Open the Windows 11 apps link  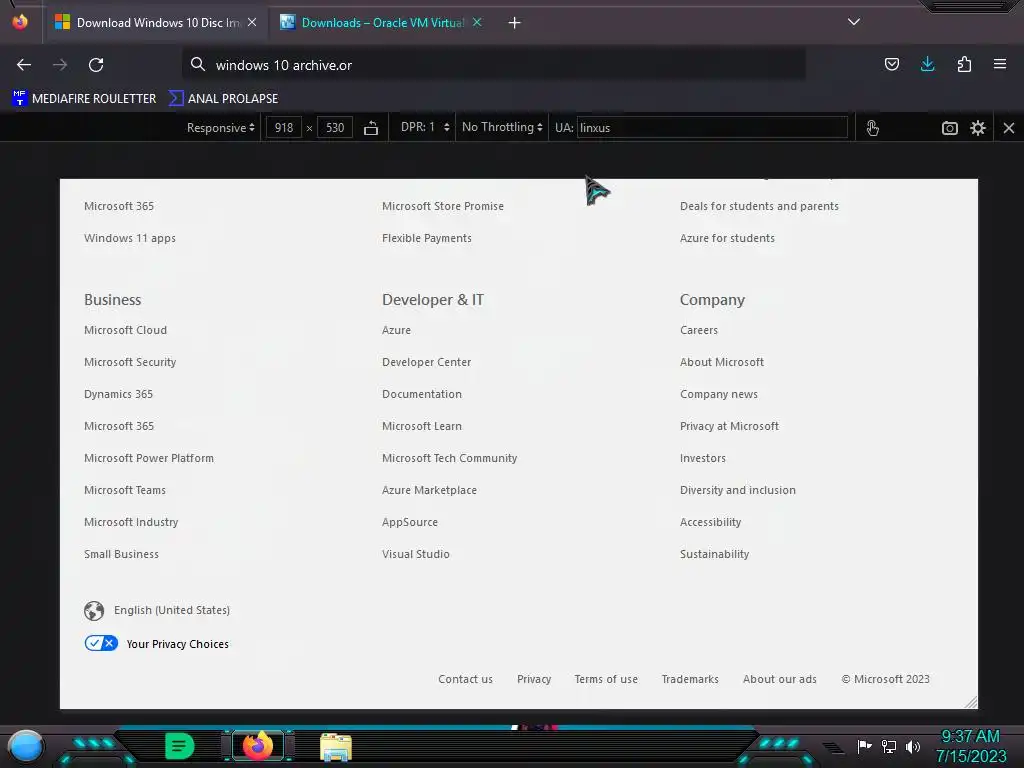pyautogui.click(x=130, y=238)
